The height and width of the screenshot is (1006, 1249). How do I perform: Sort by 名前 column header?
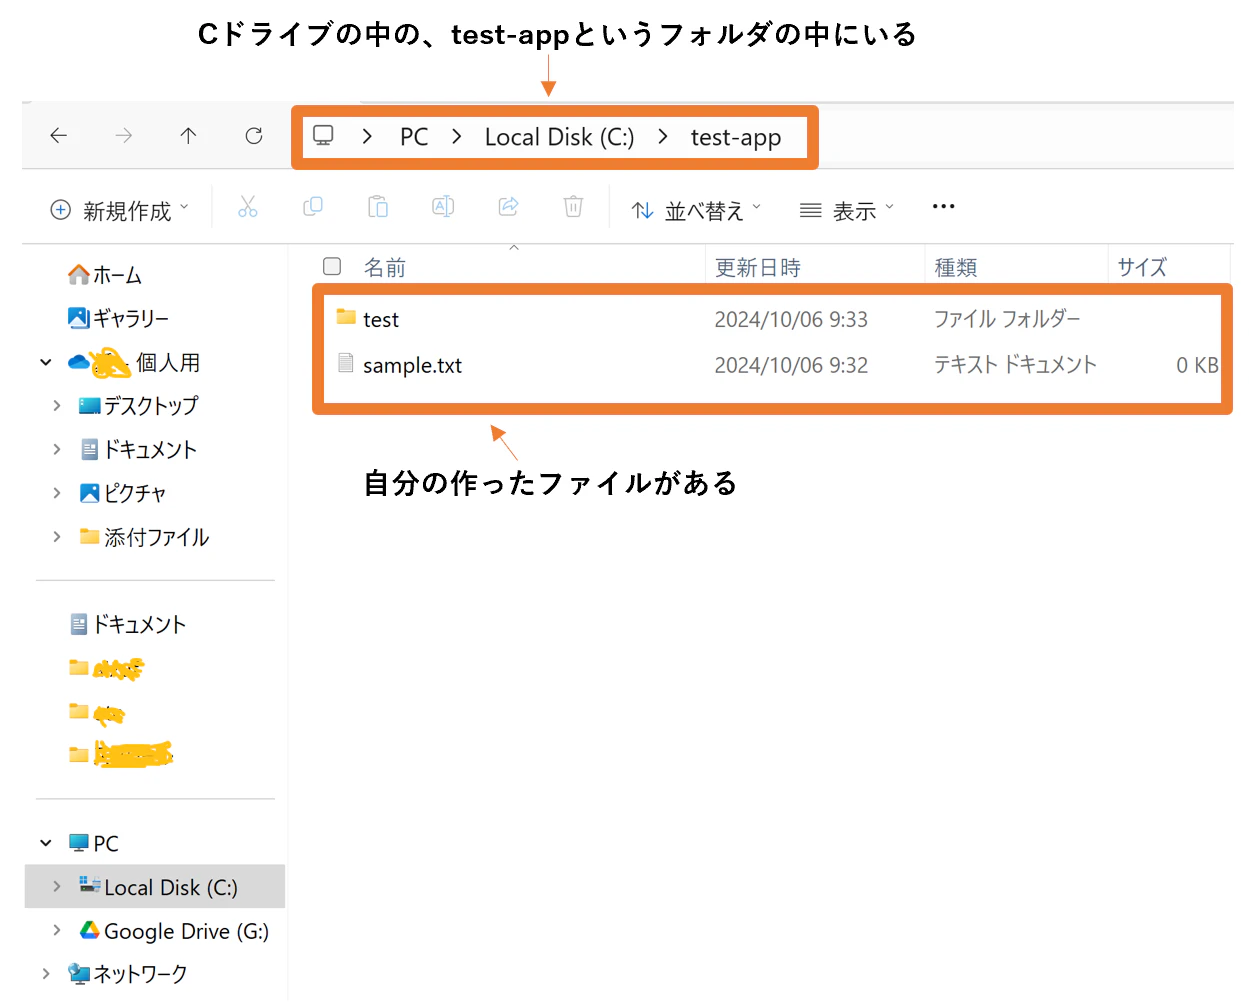click(x=385, y=267)
